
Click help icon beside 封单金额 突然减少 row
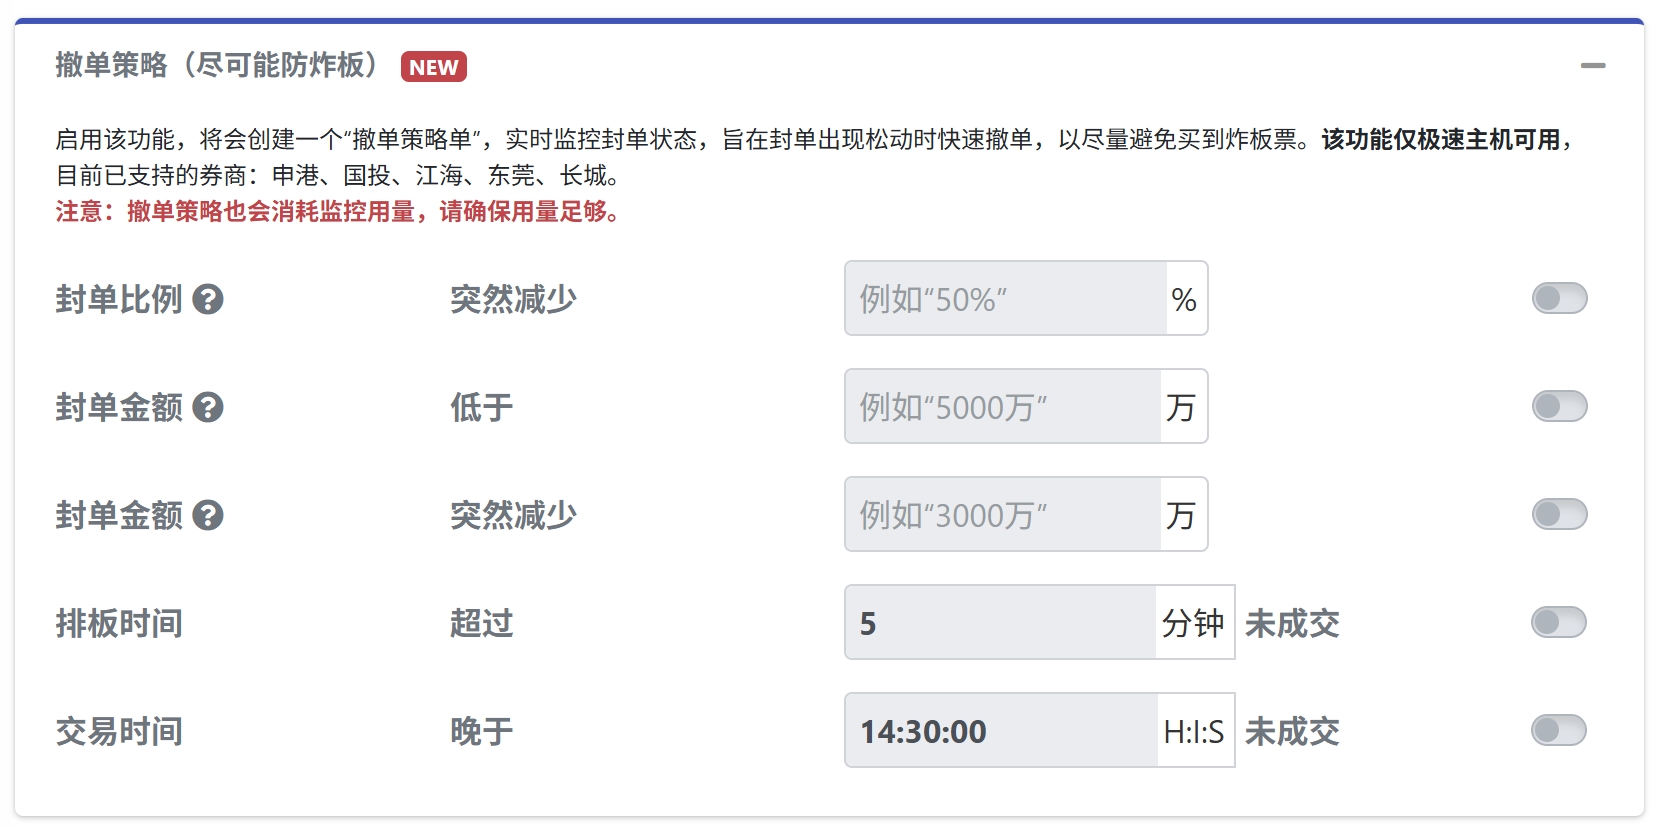[208, 515]
